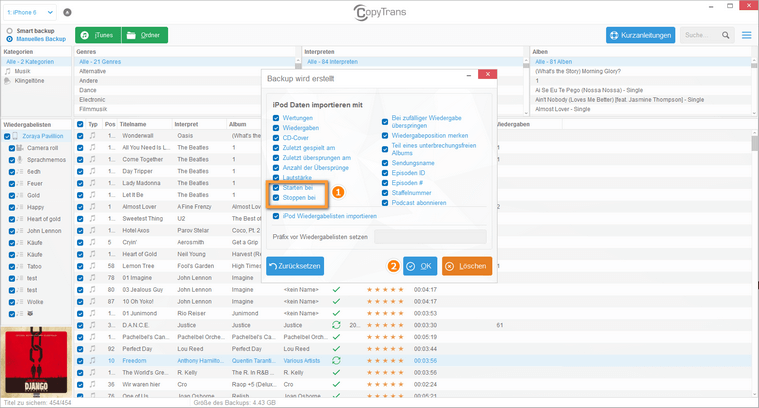Image resolution: width=759 pixels, height=408 pixels.
Task: Select Alle - 84 Interpreten row
Action: pos(413,62)
